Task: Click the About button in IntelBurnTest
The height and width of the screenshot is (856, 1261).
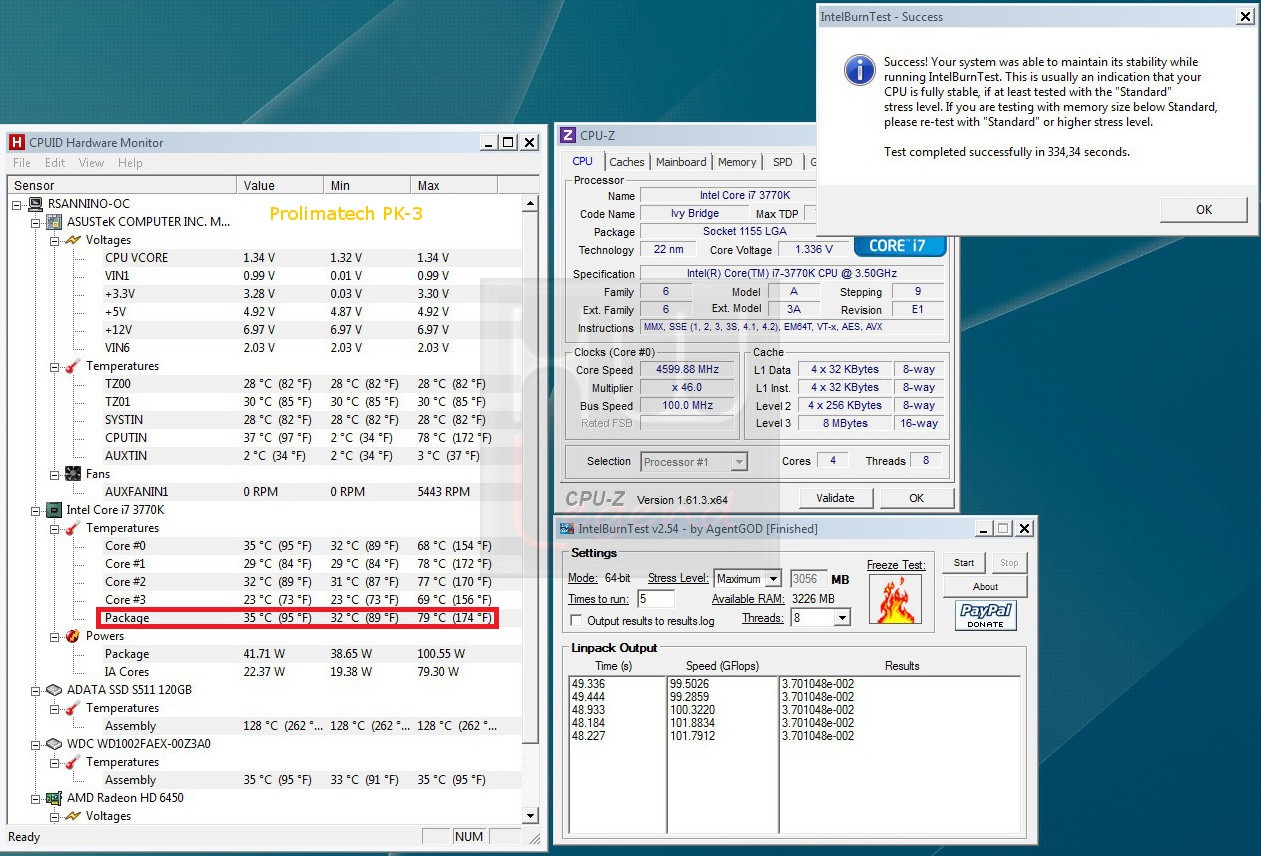Action: coord(986,587)
